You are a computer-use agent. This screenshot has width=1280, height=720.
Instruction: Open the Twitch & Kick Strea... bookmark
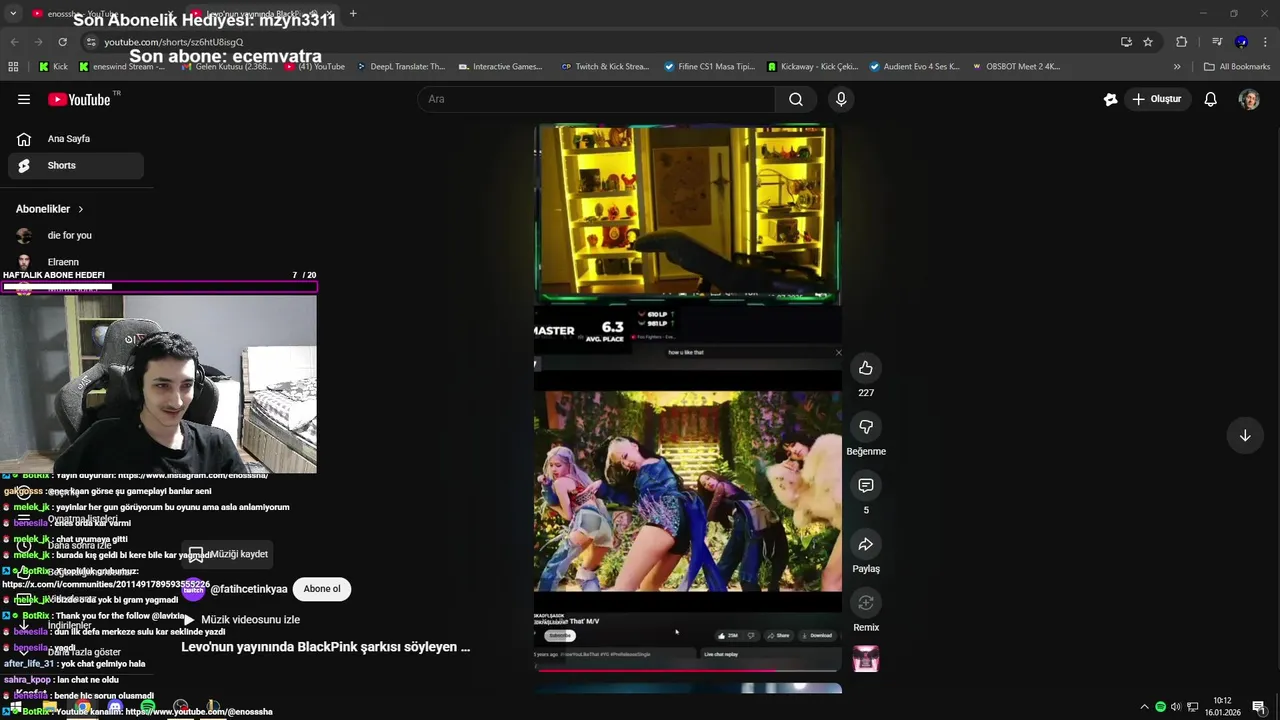(606, 67)
